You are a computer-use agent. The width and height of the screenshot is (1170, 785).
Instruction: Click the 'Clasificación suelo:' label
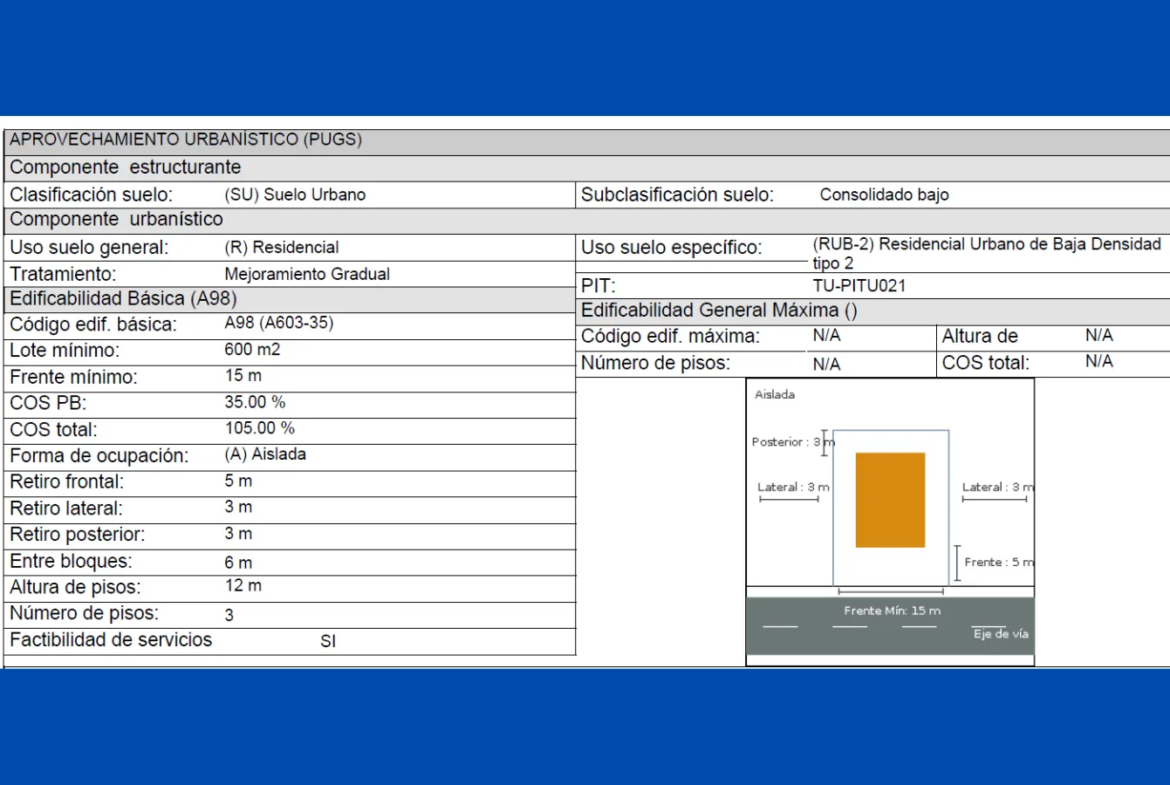(91, 195)
